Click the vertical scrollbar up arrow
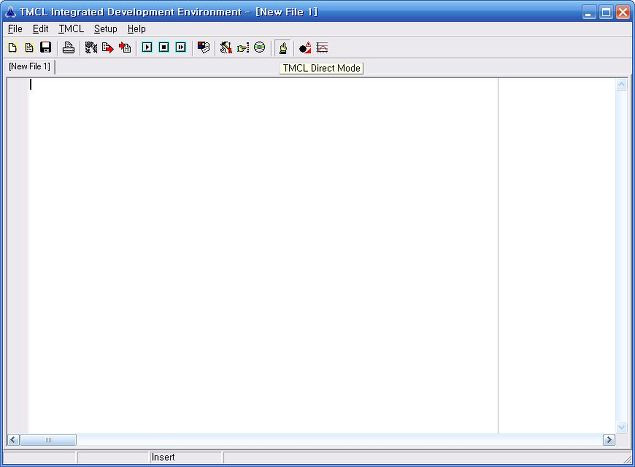This screenshot has height=467, width=635. pyautogui.click(x=622, y=85)
